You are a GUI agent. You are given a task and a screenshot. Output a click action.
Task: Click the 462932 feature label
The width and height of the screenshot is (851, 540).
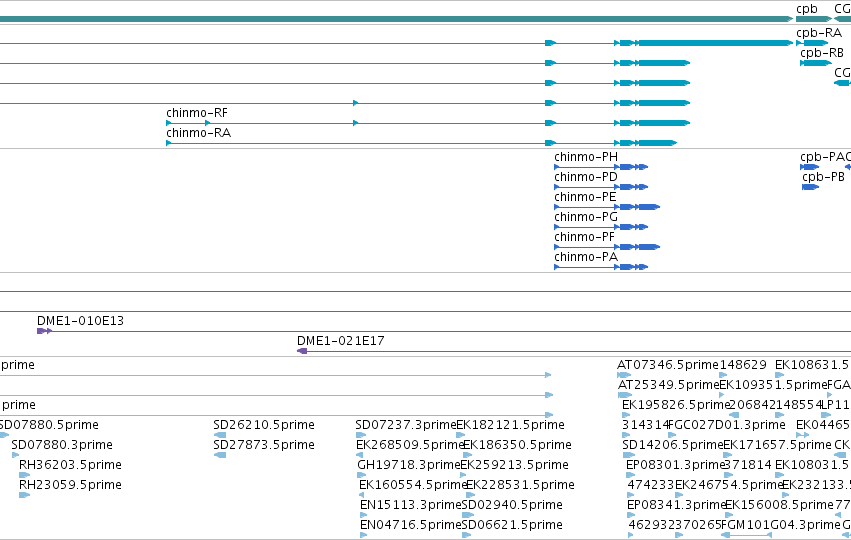coord(651,525)
